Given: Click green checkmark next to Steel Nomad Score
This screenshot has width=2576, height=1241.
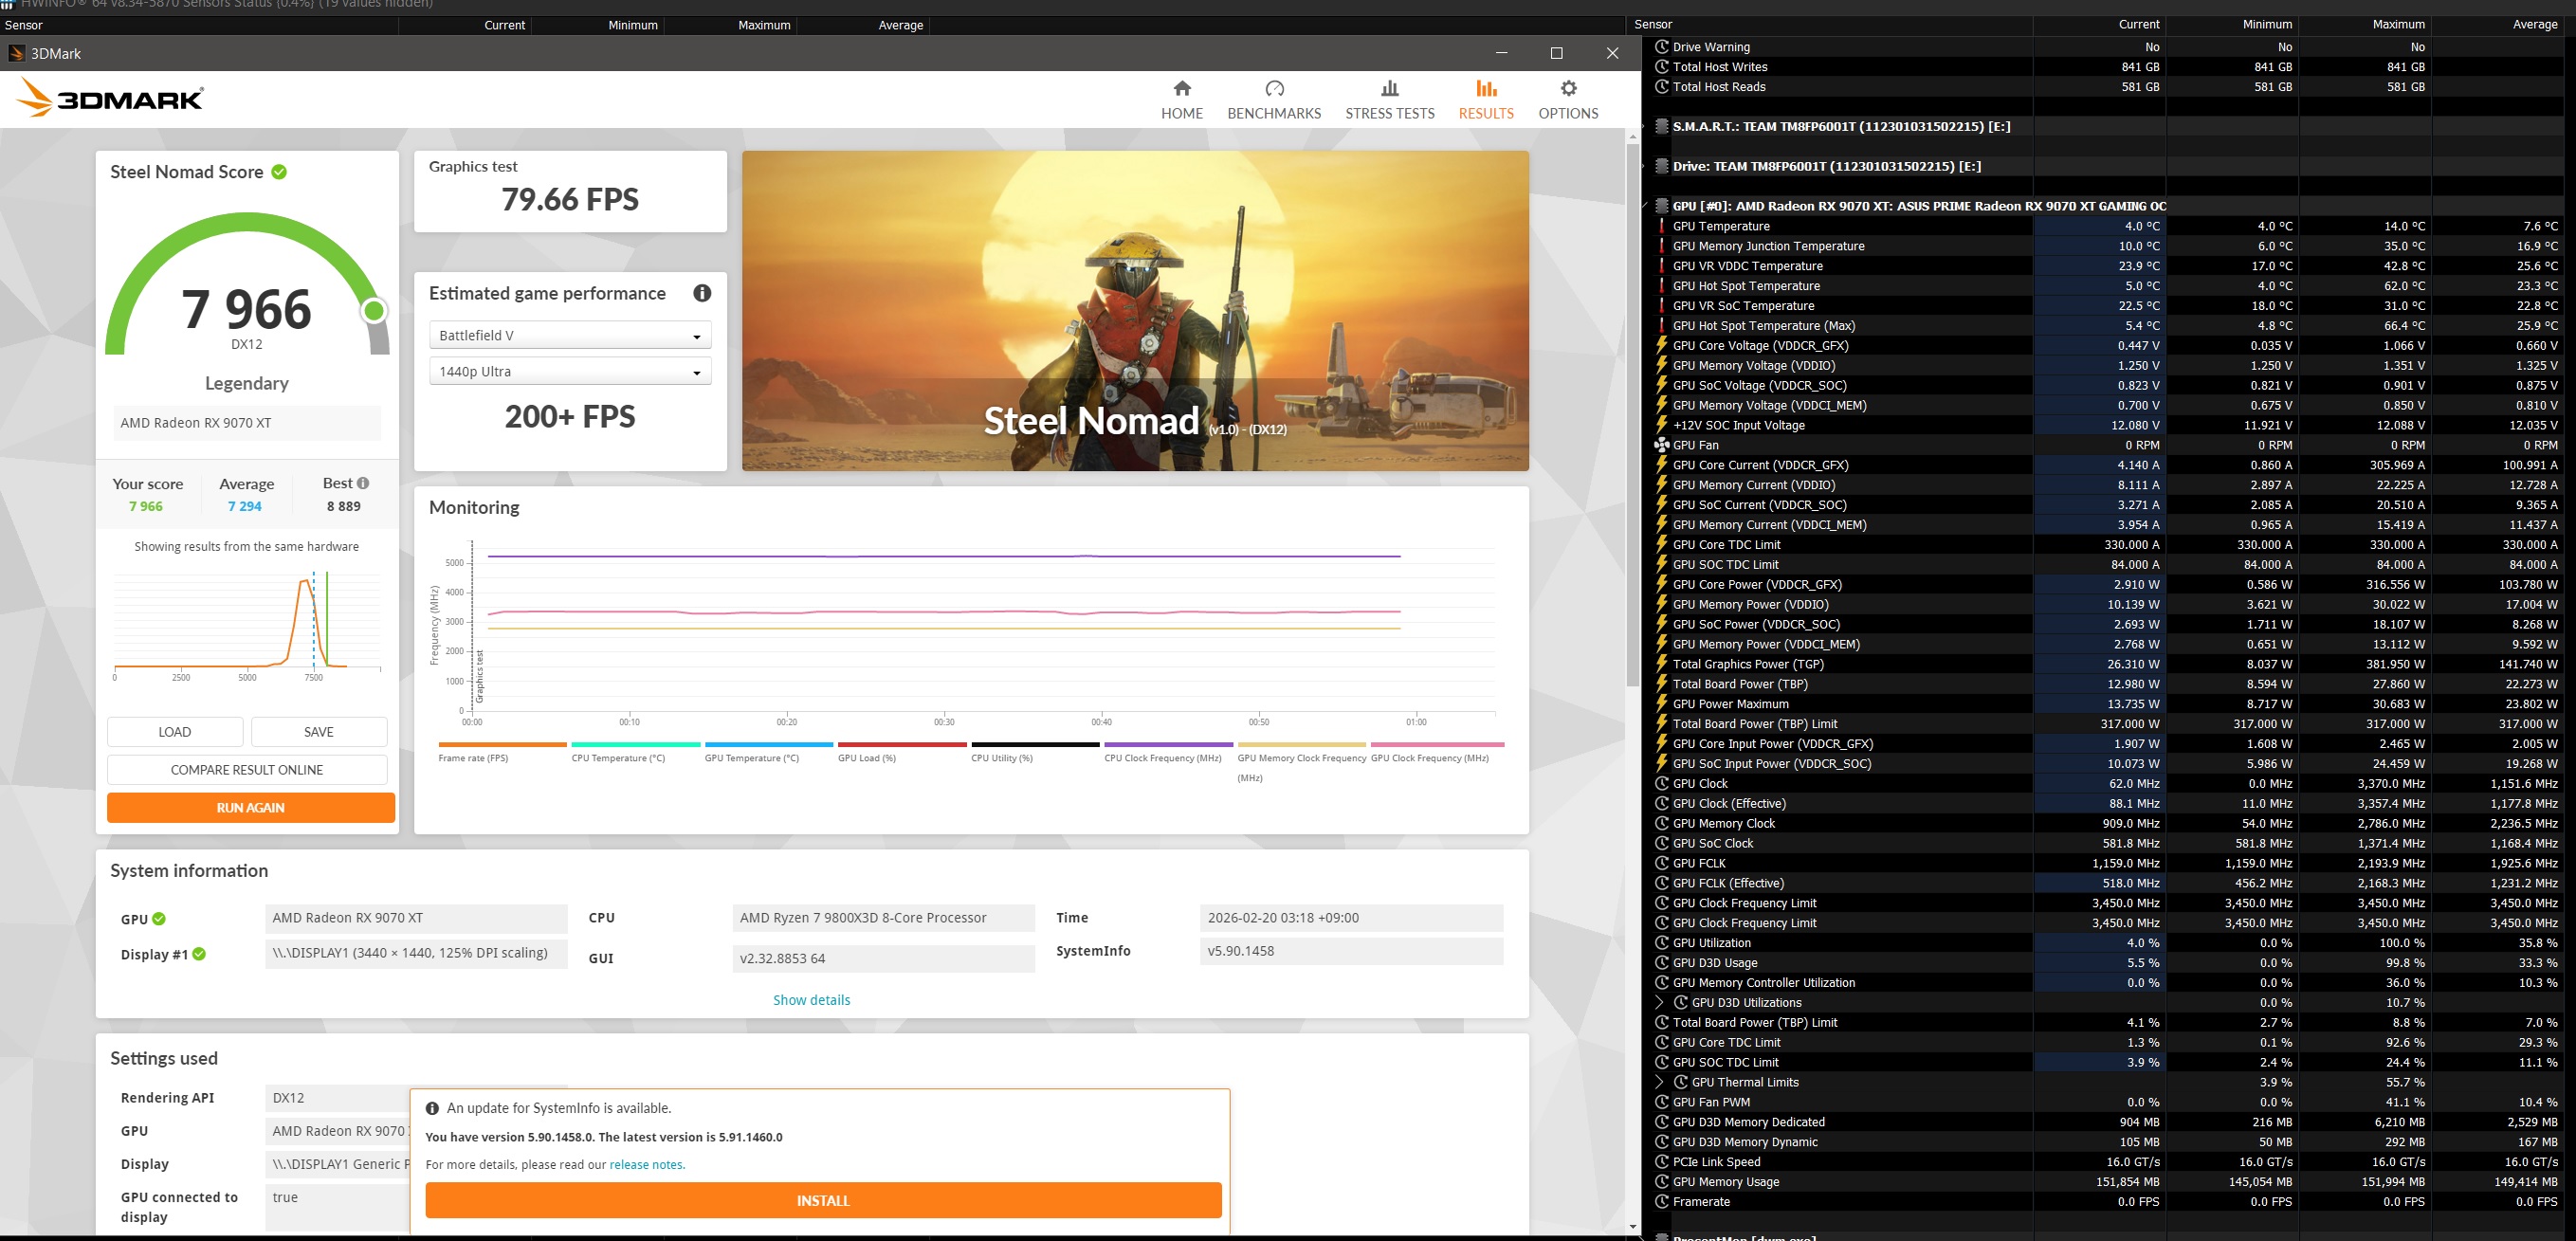Looking at the screenshot, I should pyautogui.click(x=279, y=172).
